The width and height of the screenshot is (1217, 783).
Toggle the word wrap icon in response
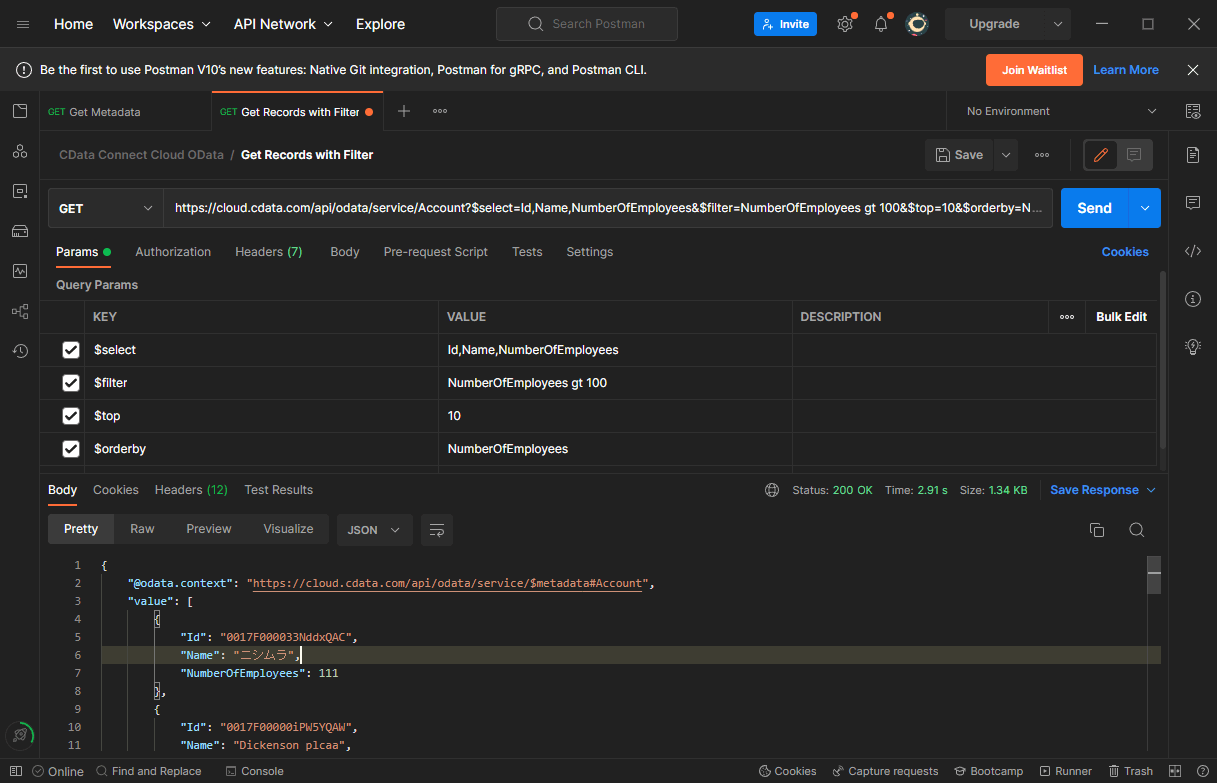point(437,530)
